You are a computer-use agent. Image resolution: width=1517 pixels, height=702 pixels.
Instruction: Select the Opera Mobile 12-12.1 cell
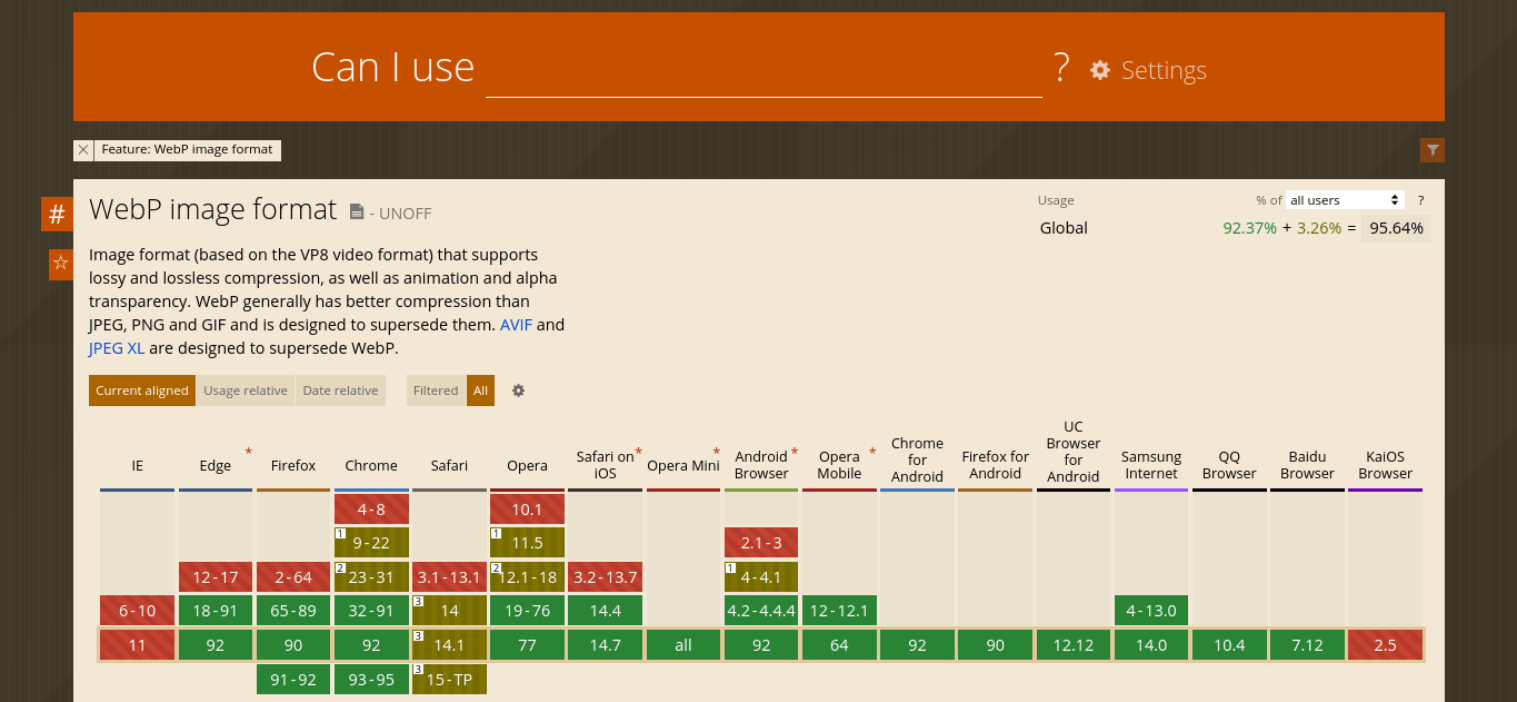839,611
